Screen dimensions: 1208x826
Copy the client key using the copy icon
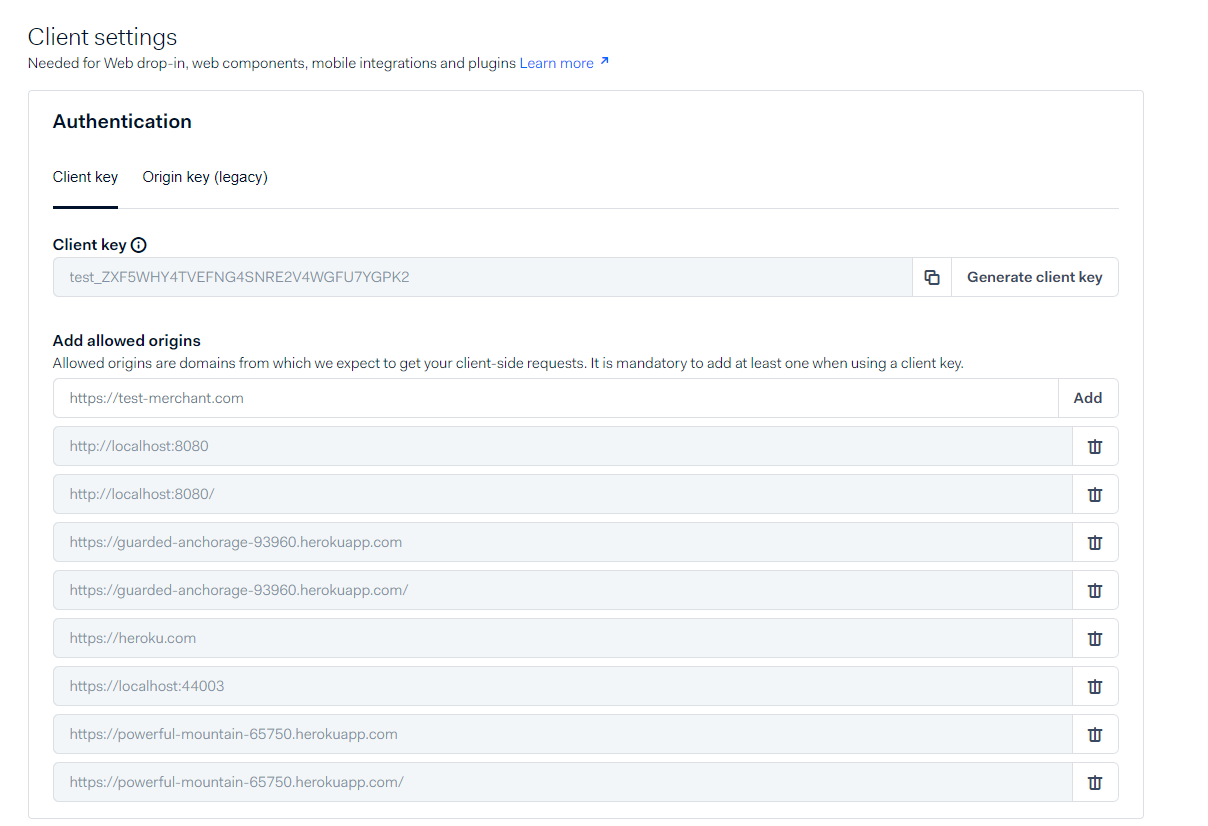coord(931,277)
